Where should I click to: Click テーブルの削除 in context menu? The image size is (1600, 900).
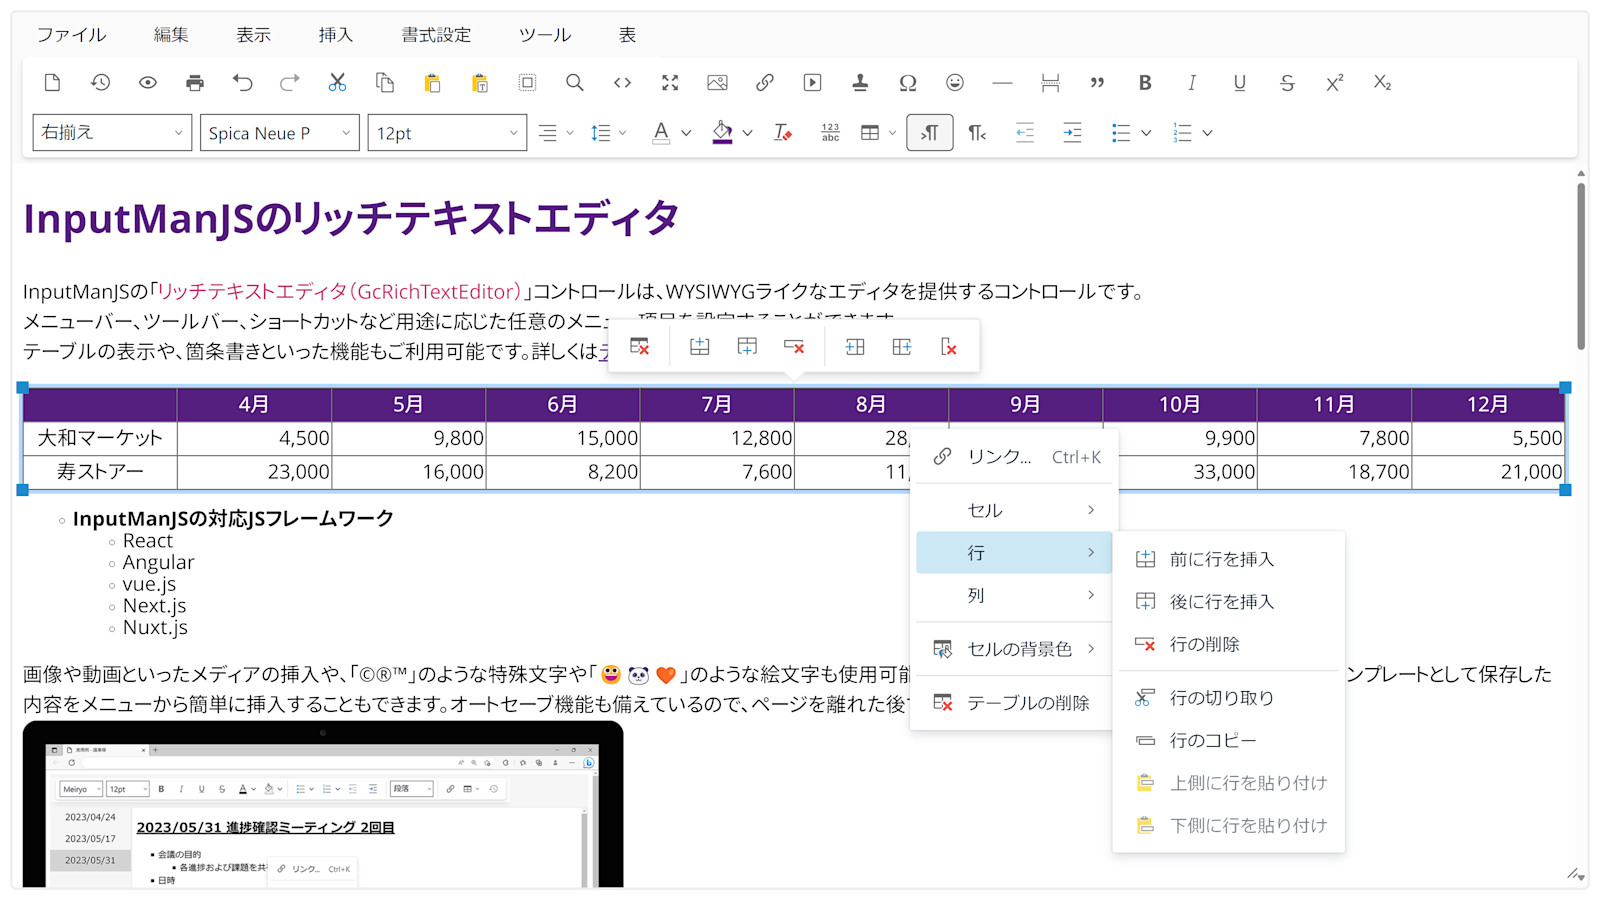coord(1014,703)
